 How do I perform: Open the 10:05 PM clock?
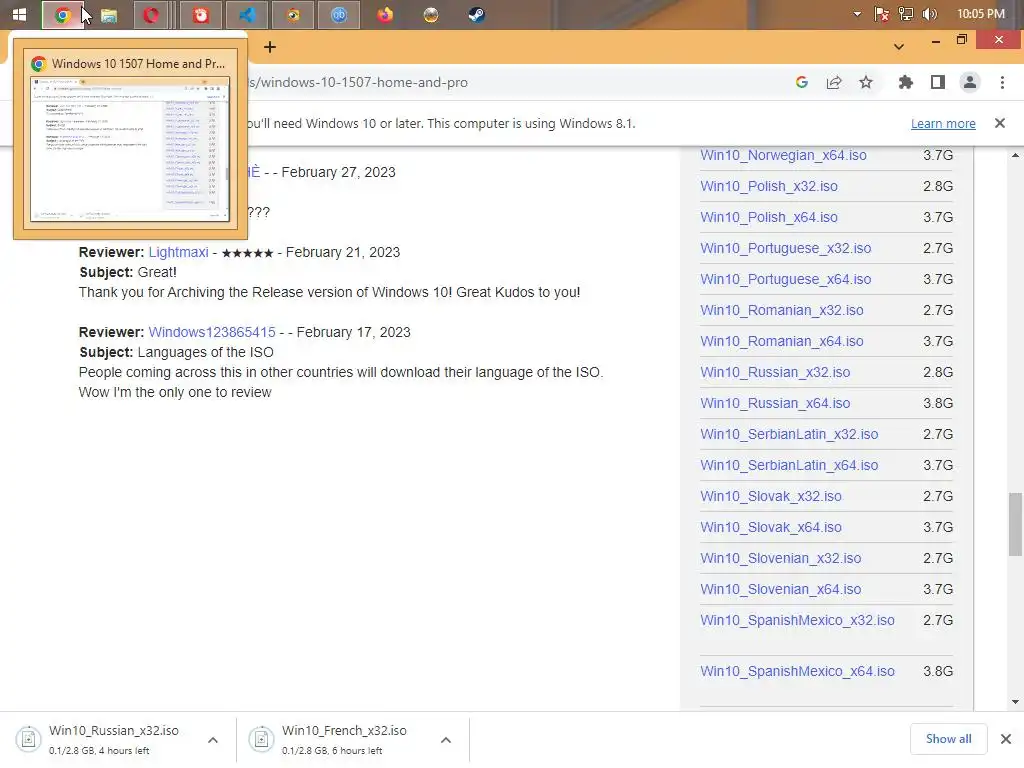(980, 14)
